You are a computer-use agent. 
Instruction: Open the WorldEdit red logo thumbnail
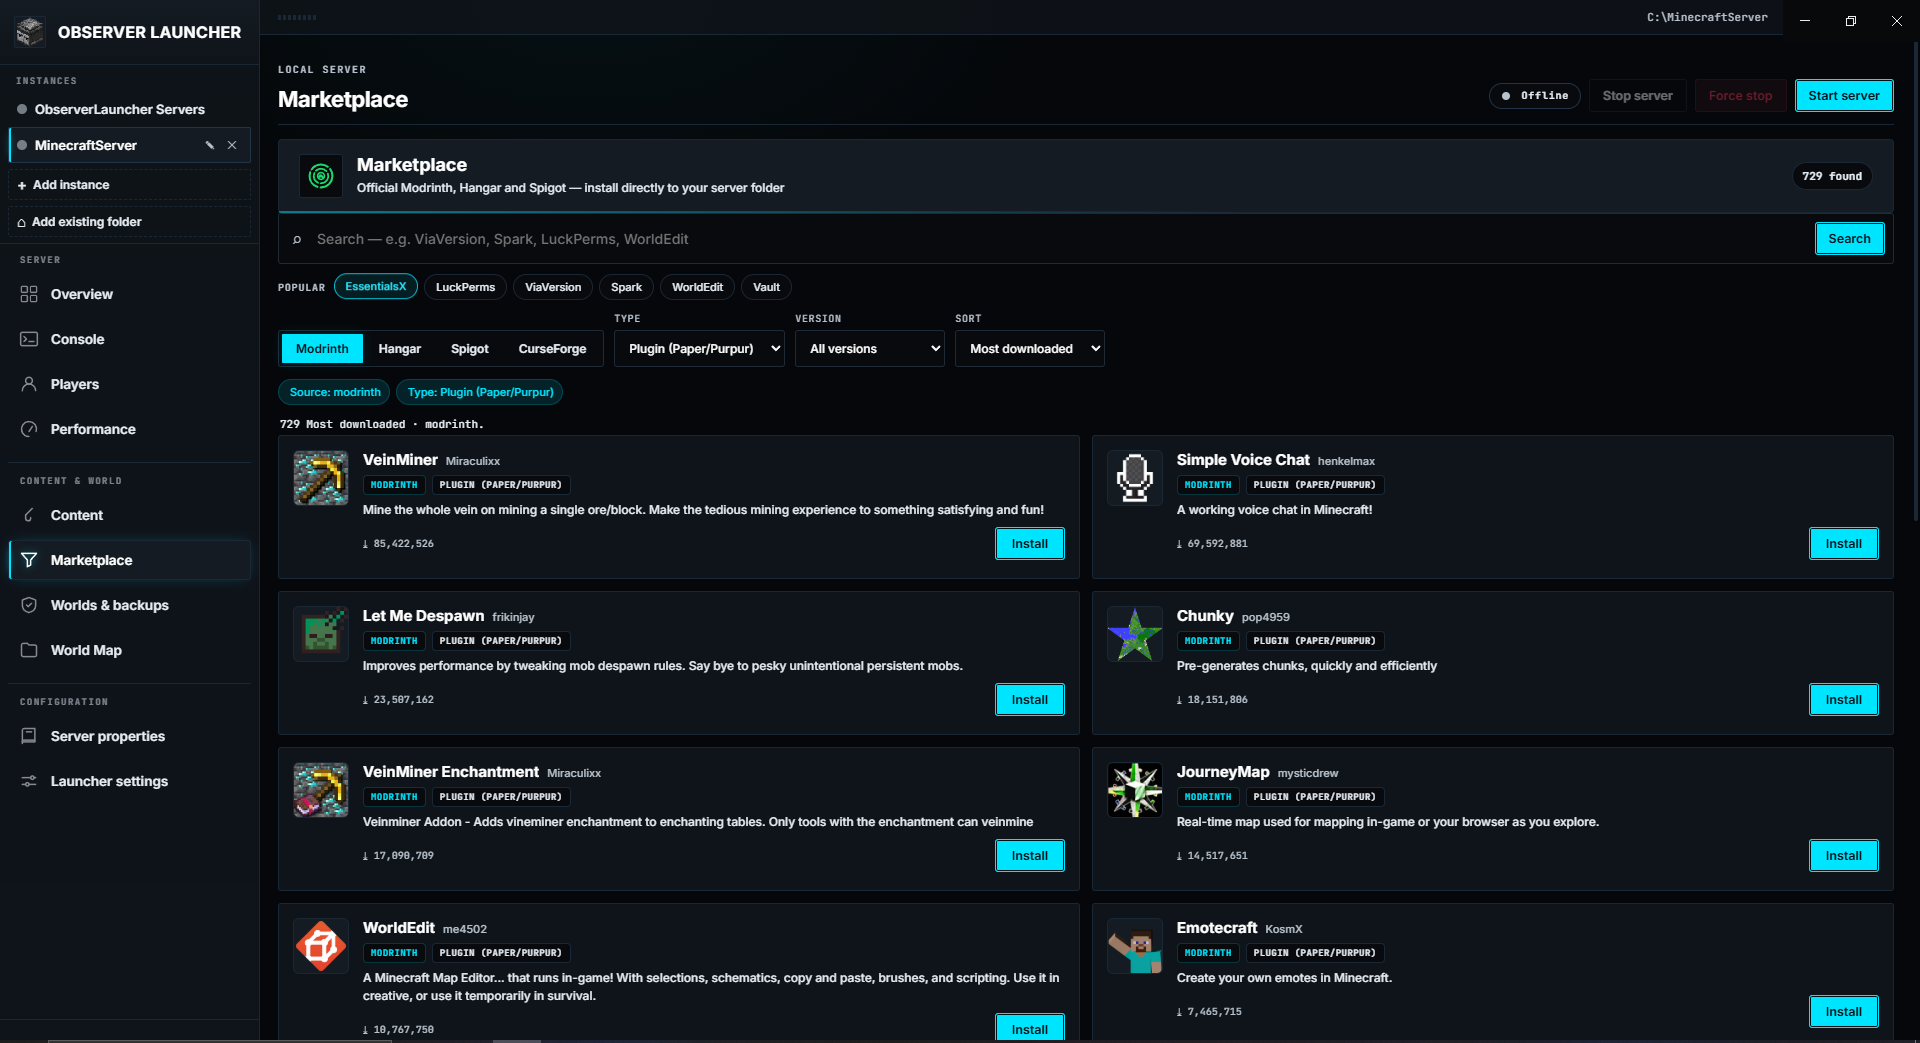coord(321,946)
